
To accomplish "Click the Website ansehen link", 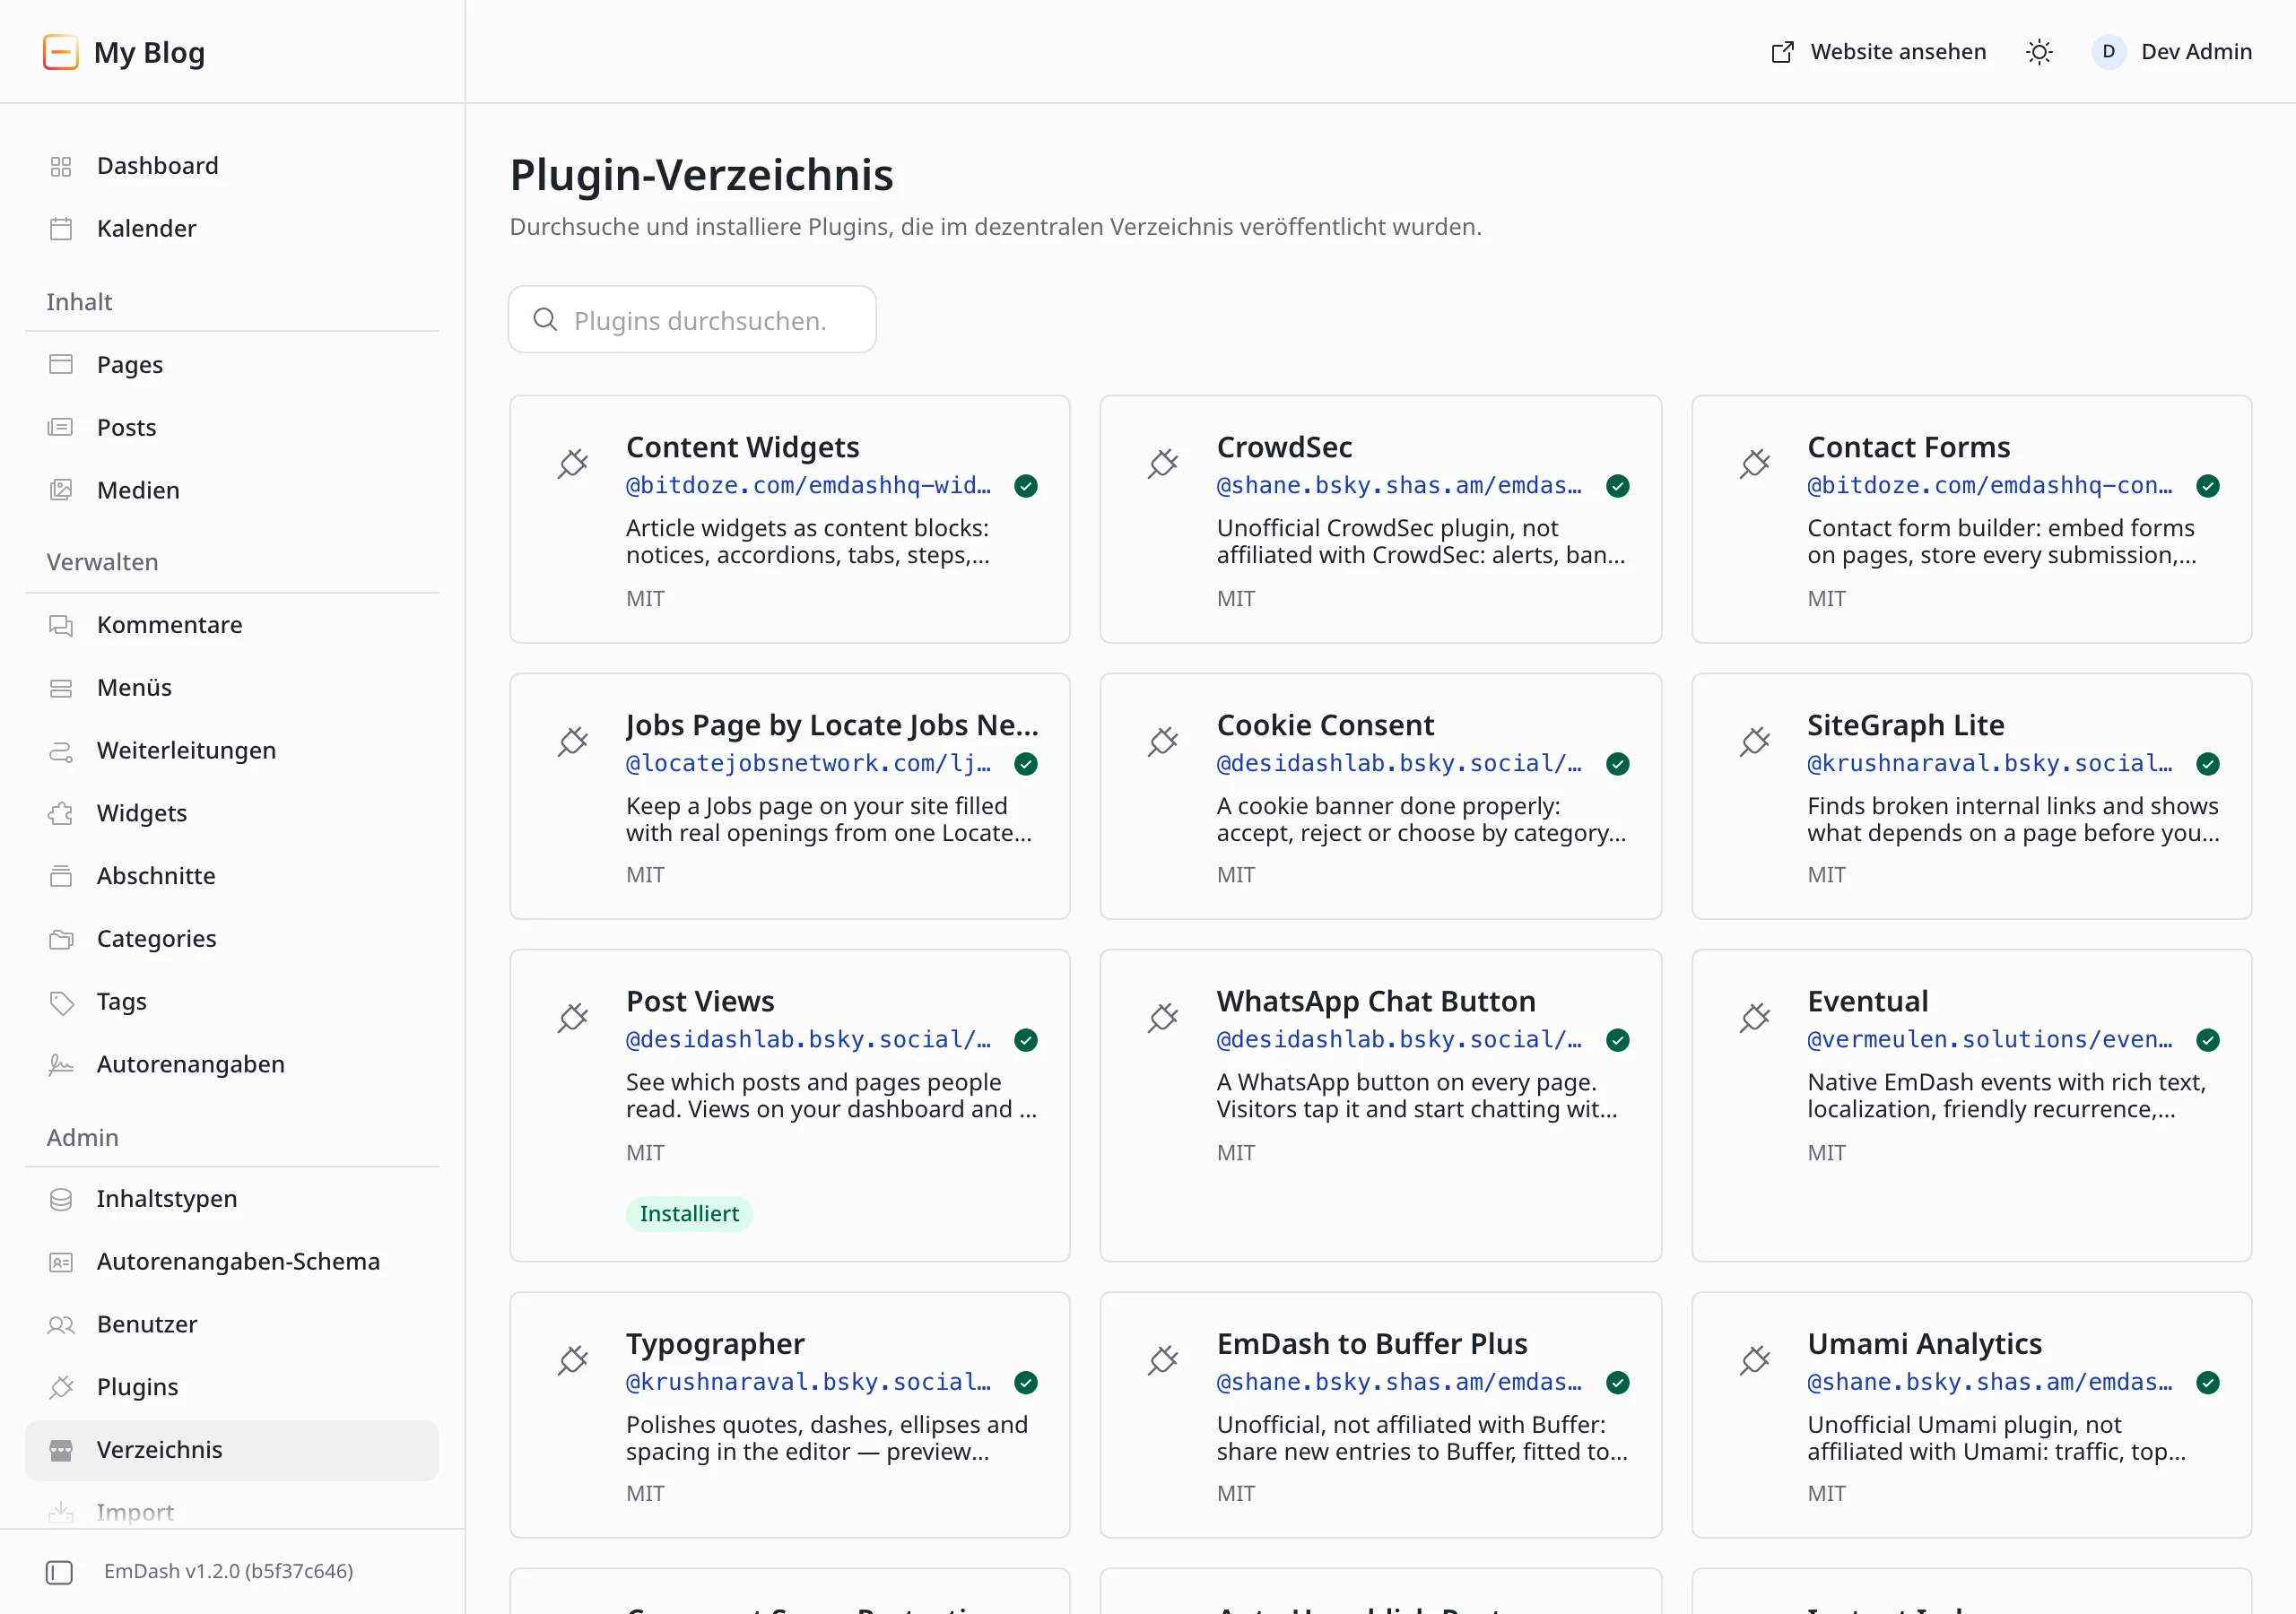I will click(1878, 52).
